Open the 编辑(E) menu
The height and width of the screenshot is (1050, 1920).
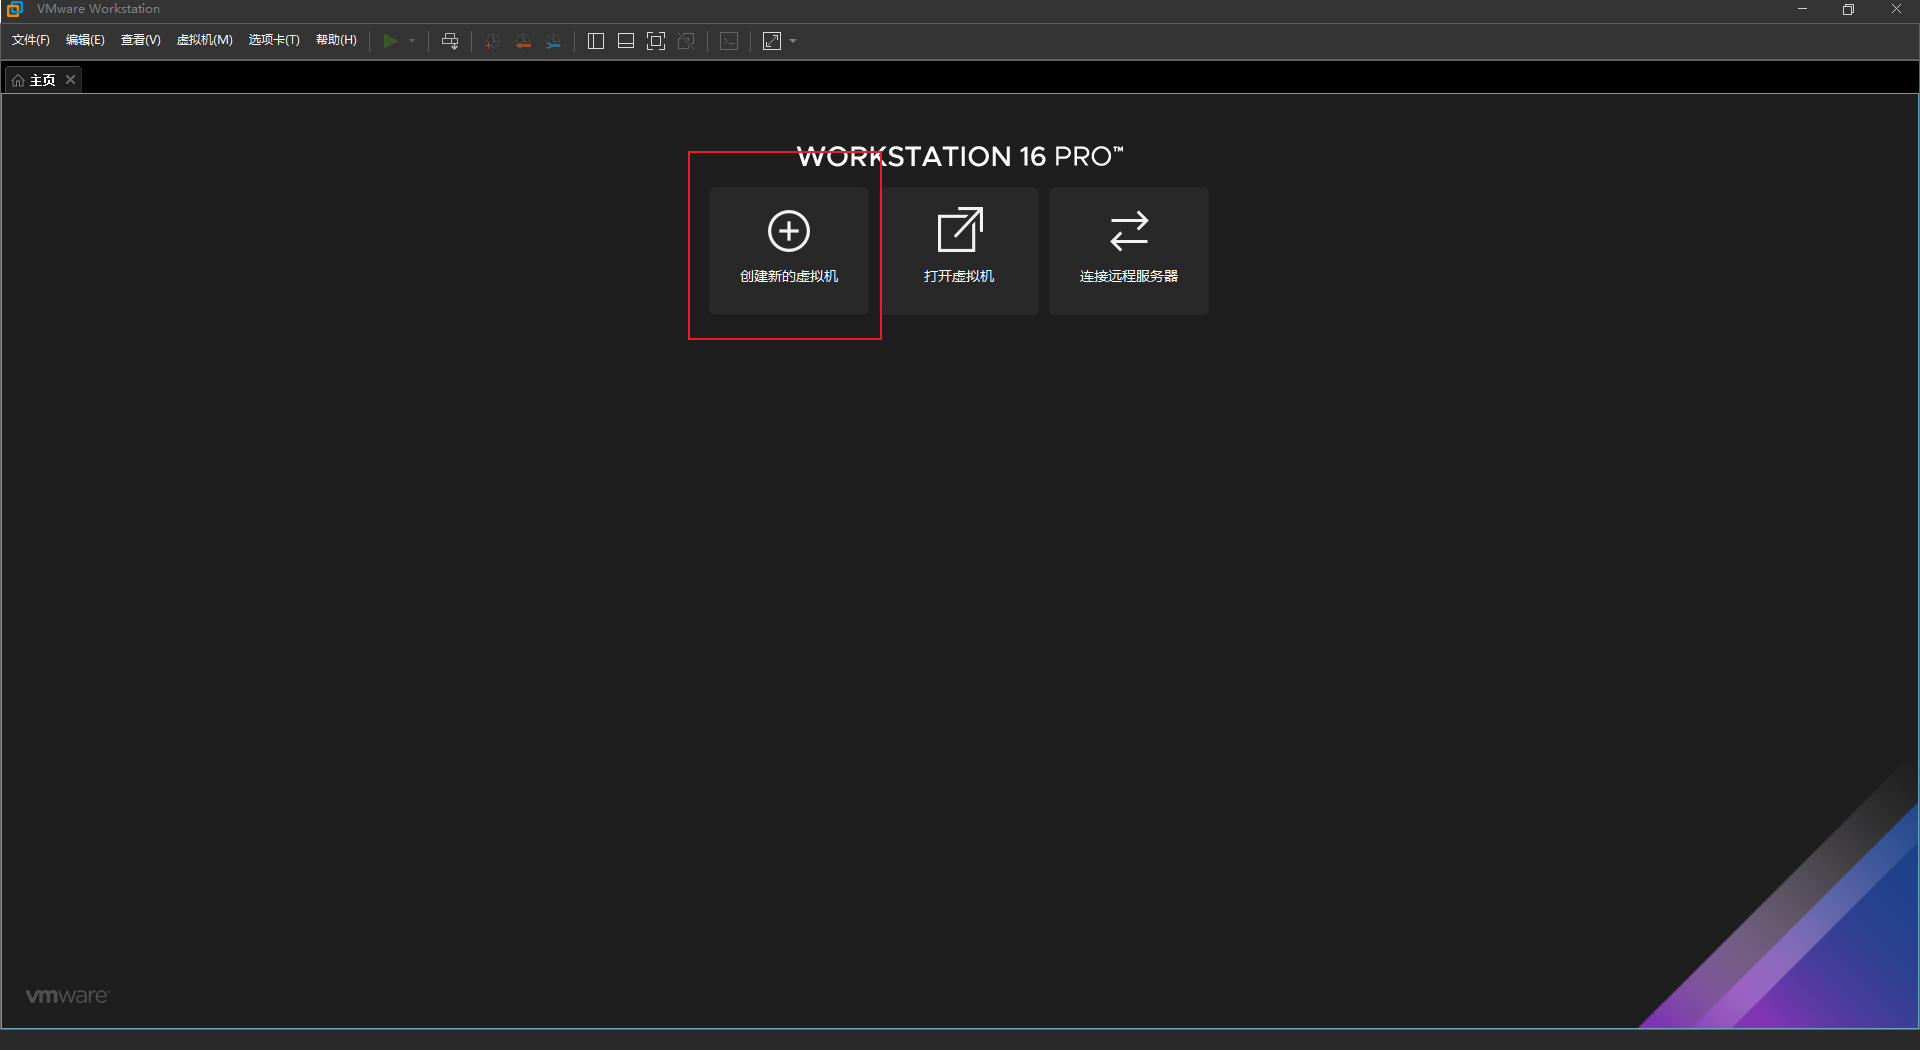85,40
